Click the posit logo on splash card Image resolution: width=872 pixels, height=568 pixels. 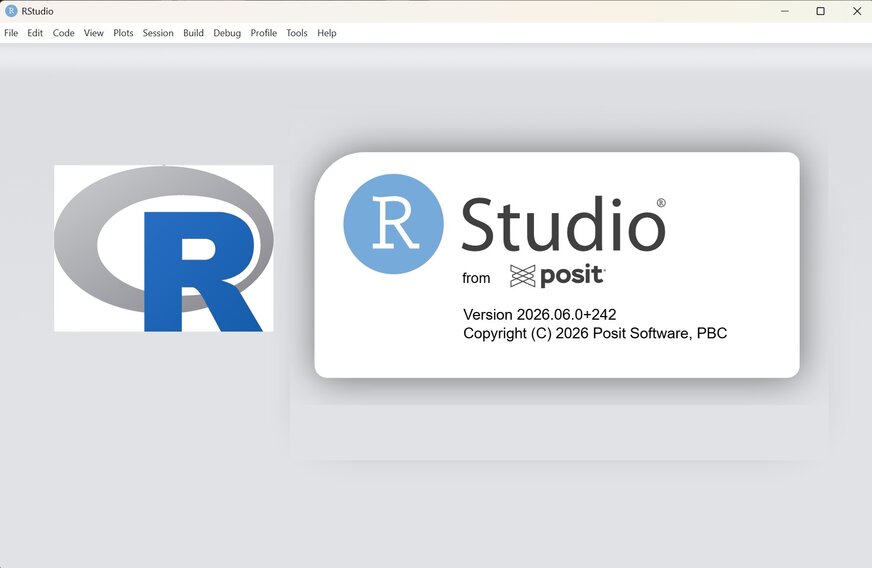[557, 276]
